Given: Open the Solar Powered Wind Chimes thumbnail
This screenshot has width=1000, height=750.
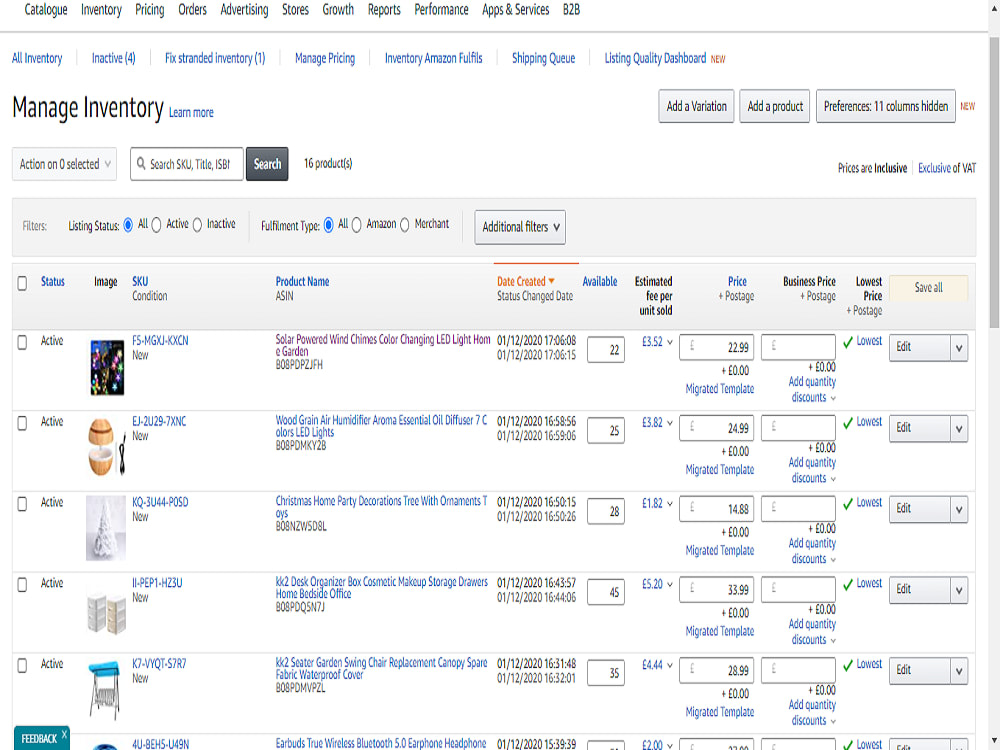Looking at the screenshot, I should (x=107, y=367).
